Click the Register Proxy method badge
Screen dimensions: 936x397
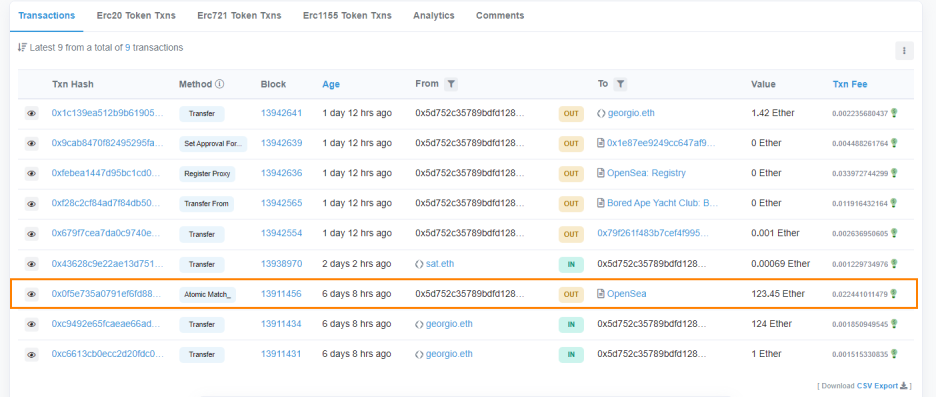[x=207, y=174]
